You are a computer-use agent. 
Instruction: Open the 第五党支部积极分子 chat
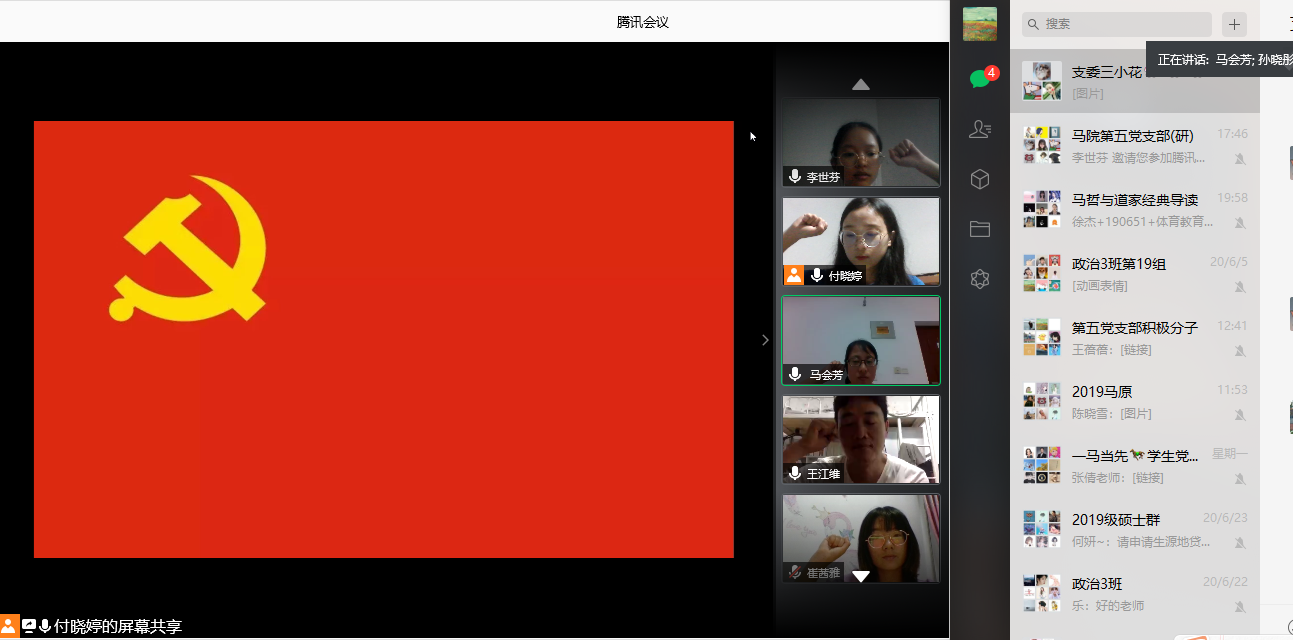1135,337
